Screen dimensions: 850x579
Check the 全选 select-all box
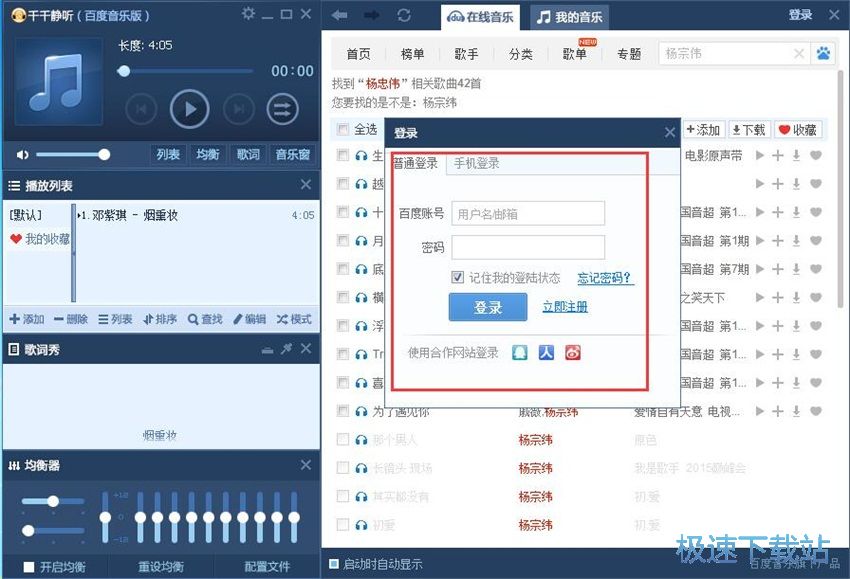pyautogui.click(x=343, y=129)
